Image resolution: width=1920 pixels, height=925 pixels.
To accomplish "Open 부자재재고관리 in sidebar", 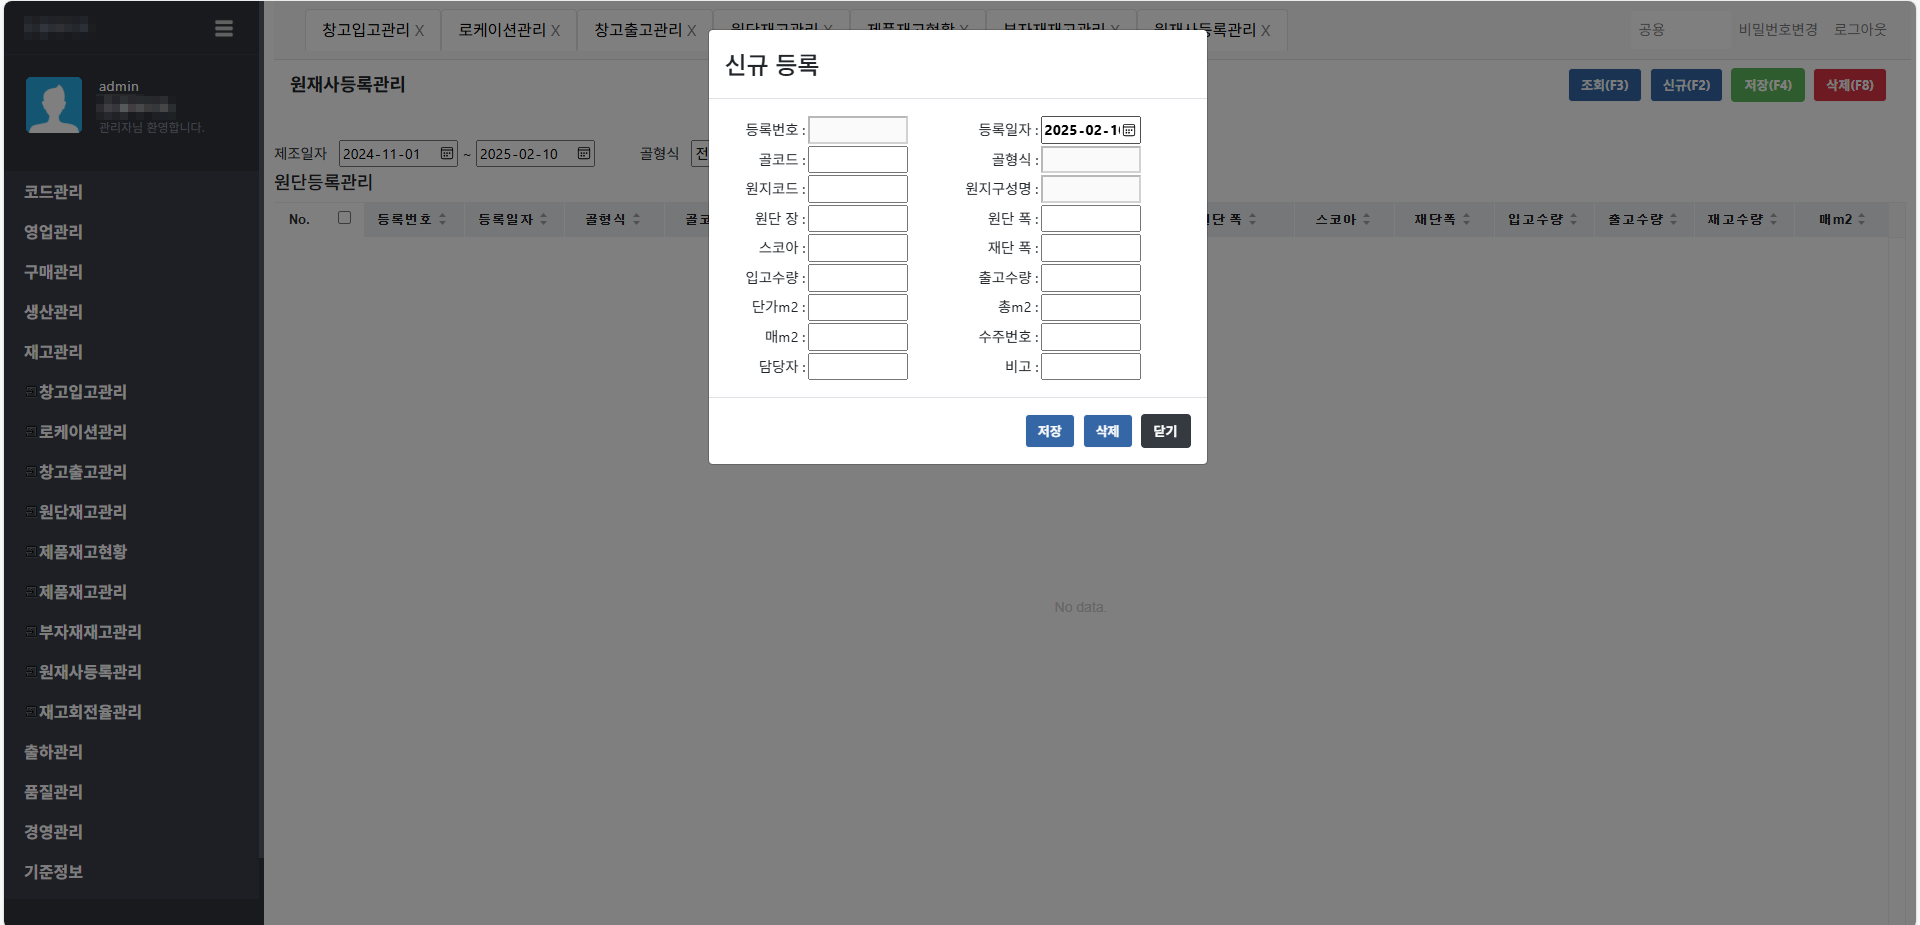I will click(x=90, y=632).
